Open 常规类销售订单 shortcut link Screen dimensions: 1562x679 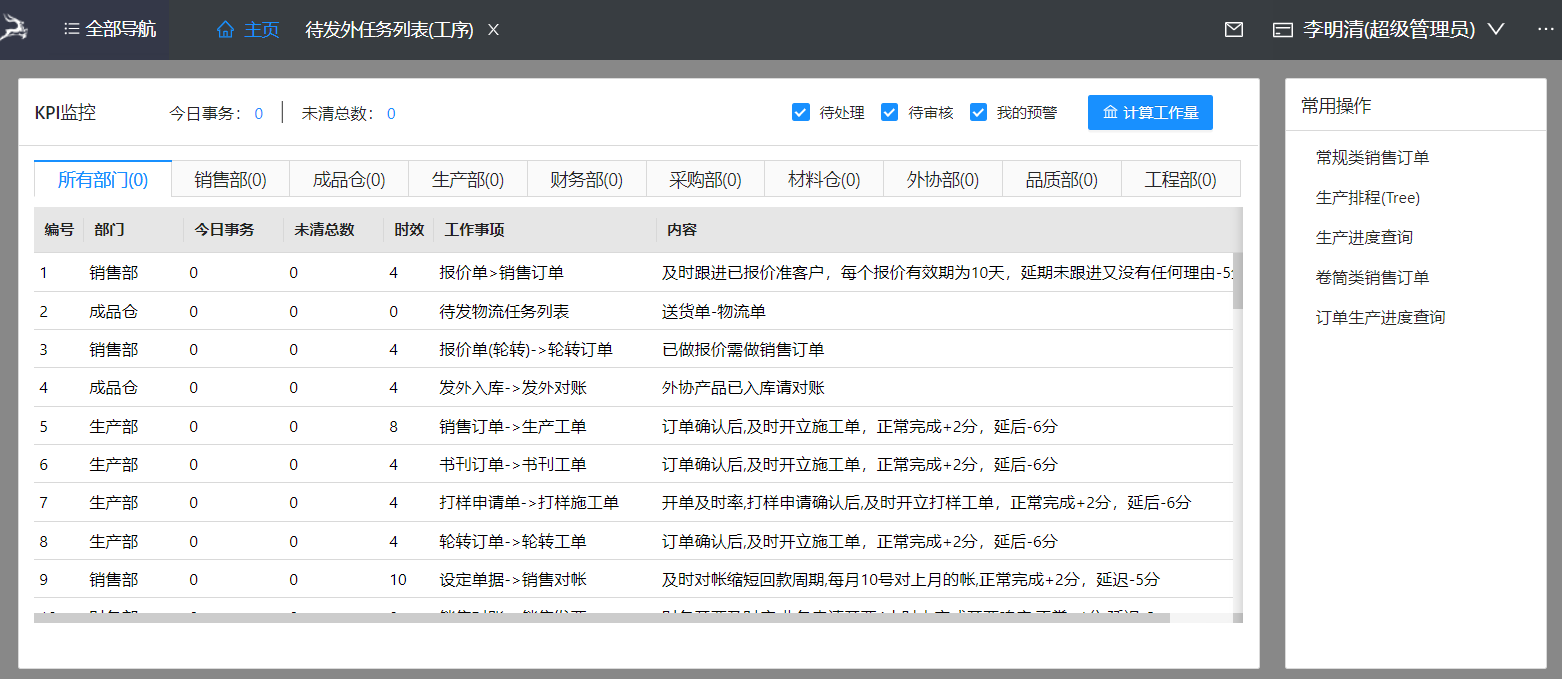pos(1372,158)
